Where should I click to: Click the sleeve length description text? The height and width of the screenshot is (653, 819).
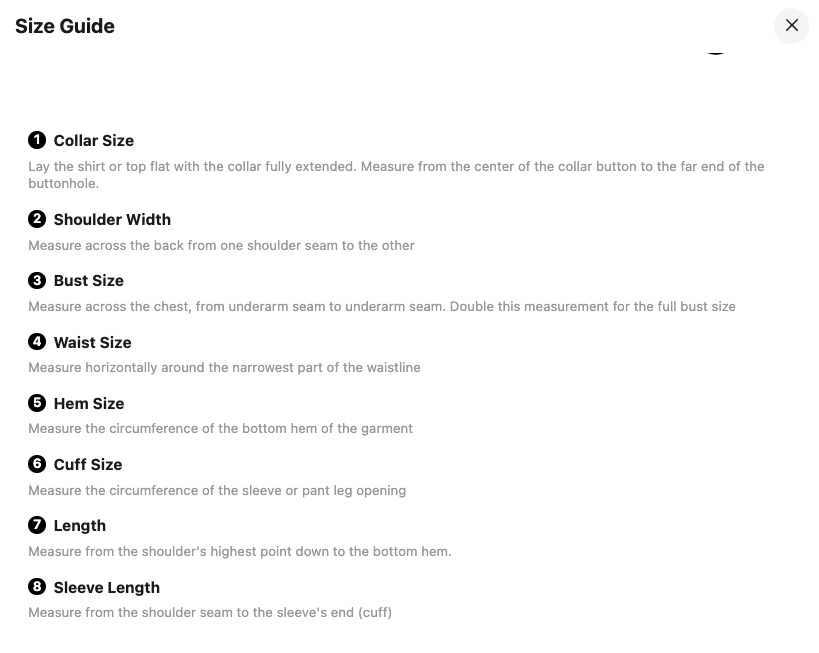[x=210, y=612]
